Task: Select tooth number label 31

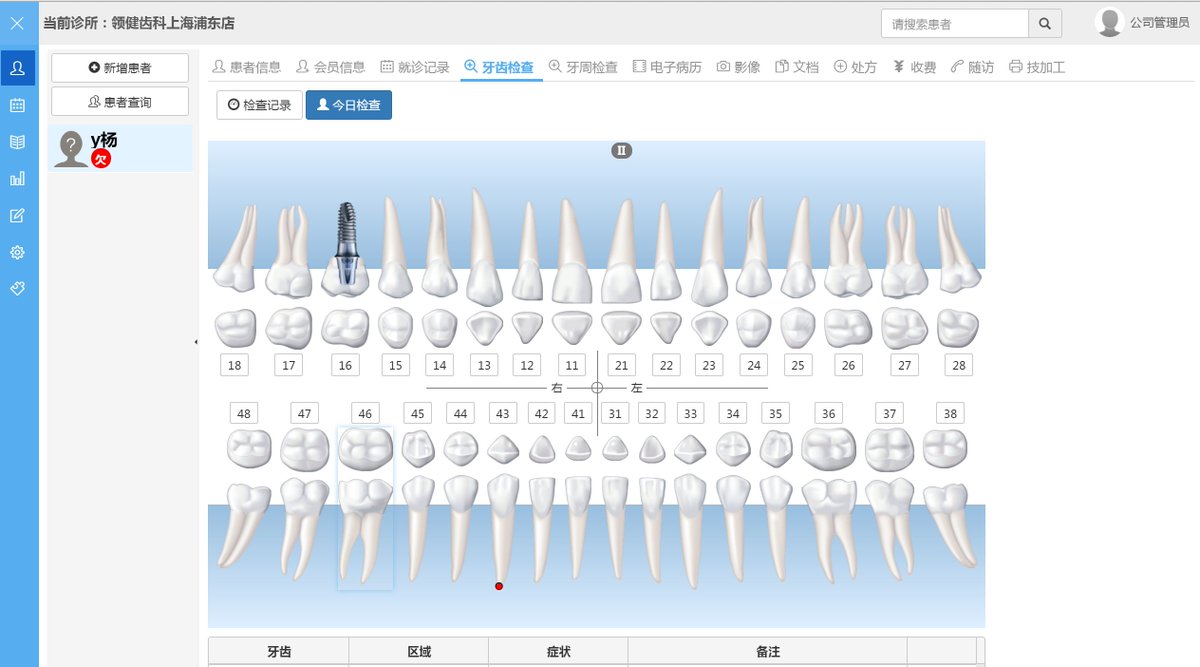Action: [x=615, y=413]
